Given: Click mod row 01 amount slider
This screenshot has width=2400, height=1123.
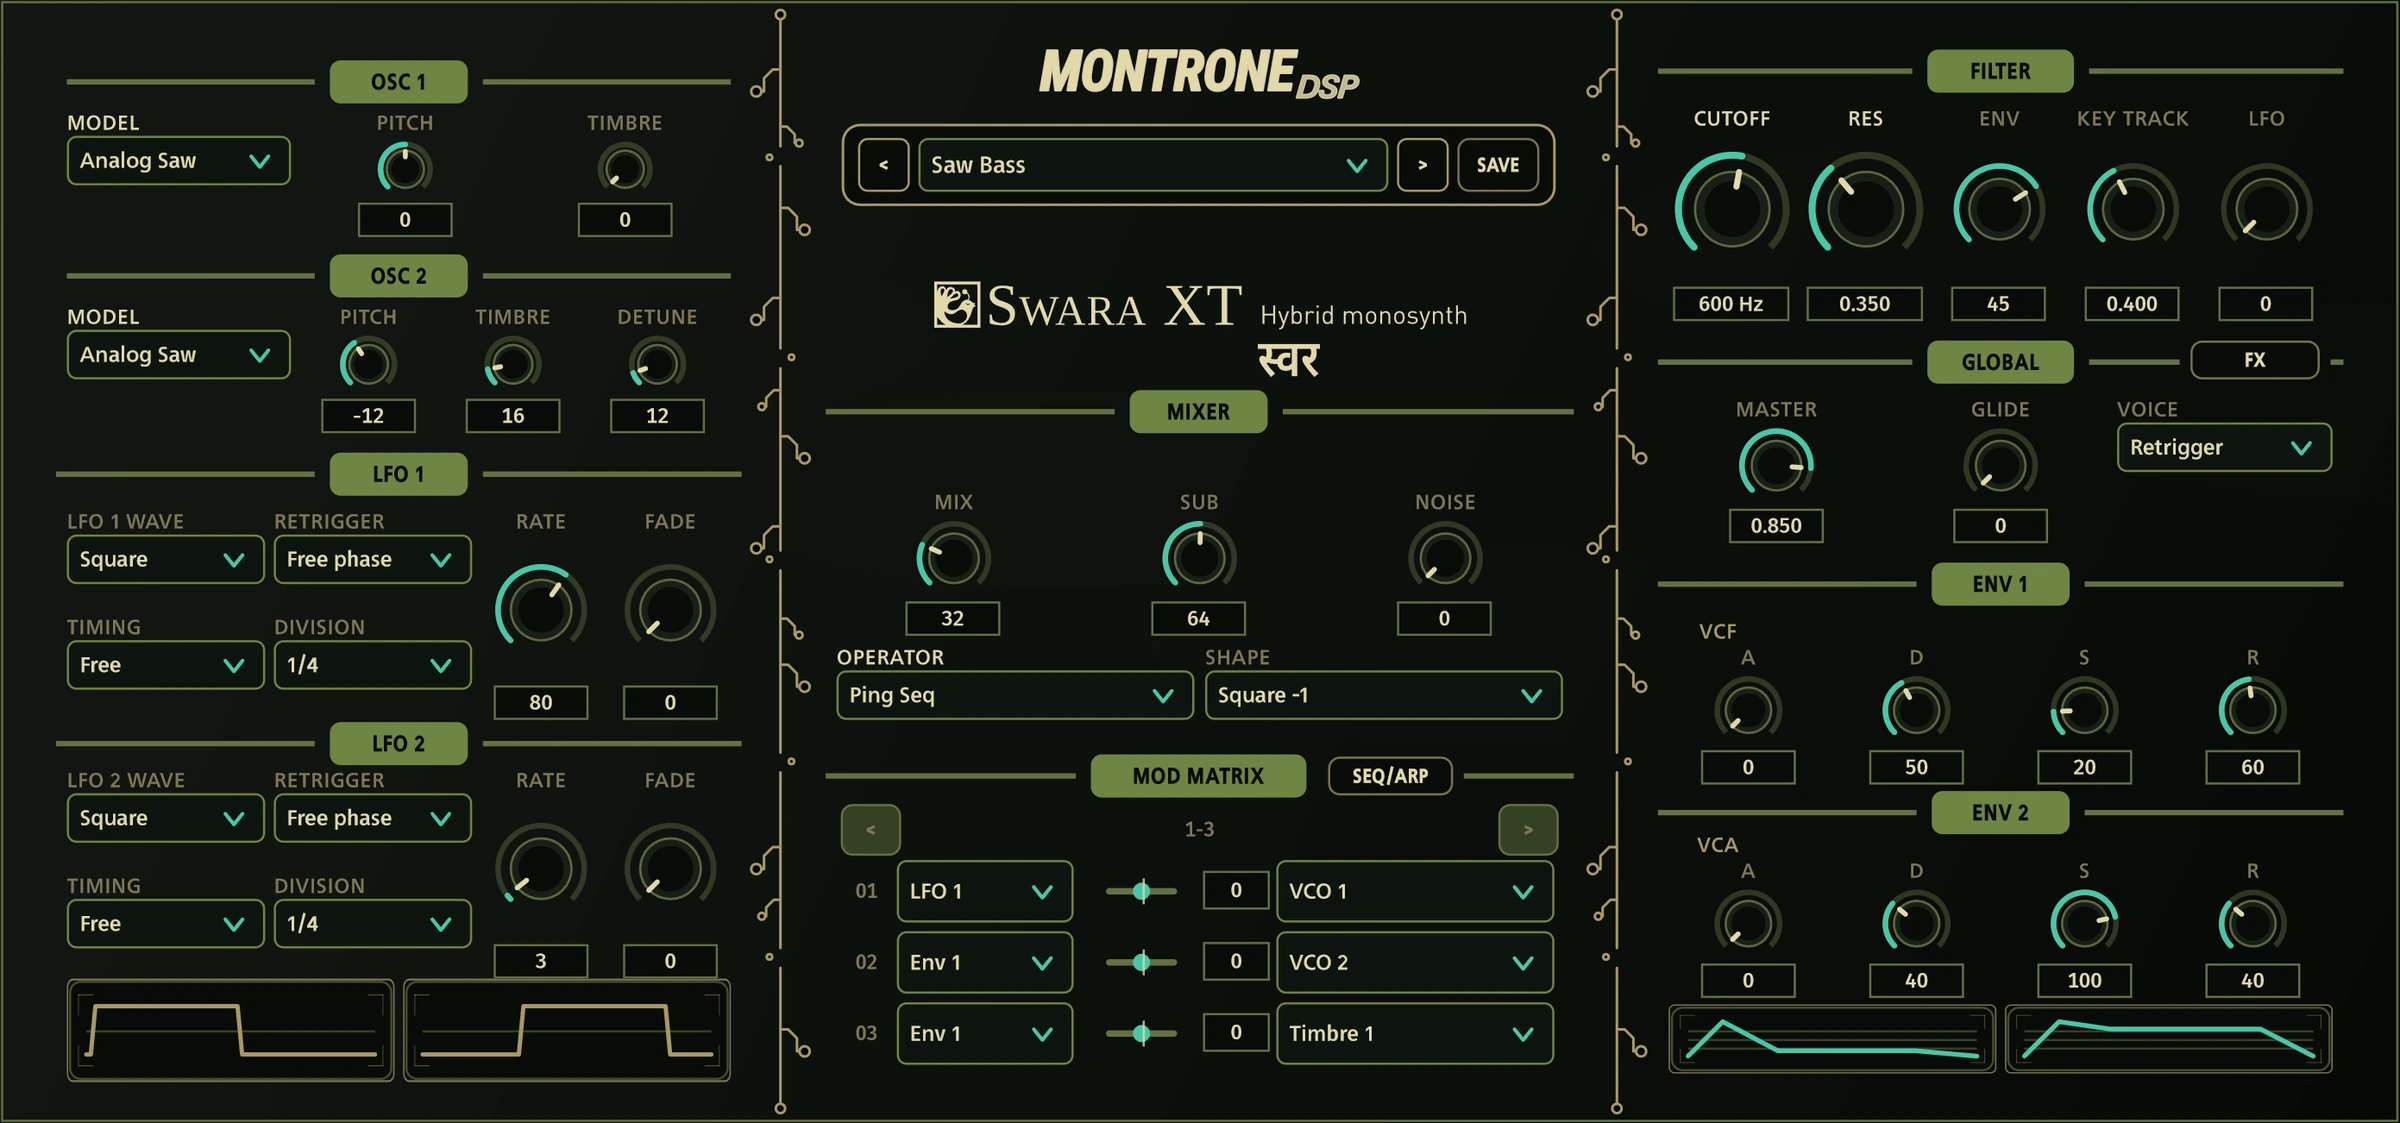Looking at the screenshot, I should (1141, 891).
